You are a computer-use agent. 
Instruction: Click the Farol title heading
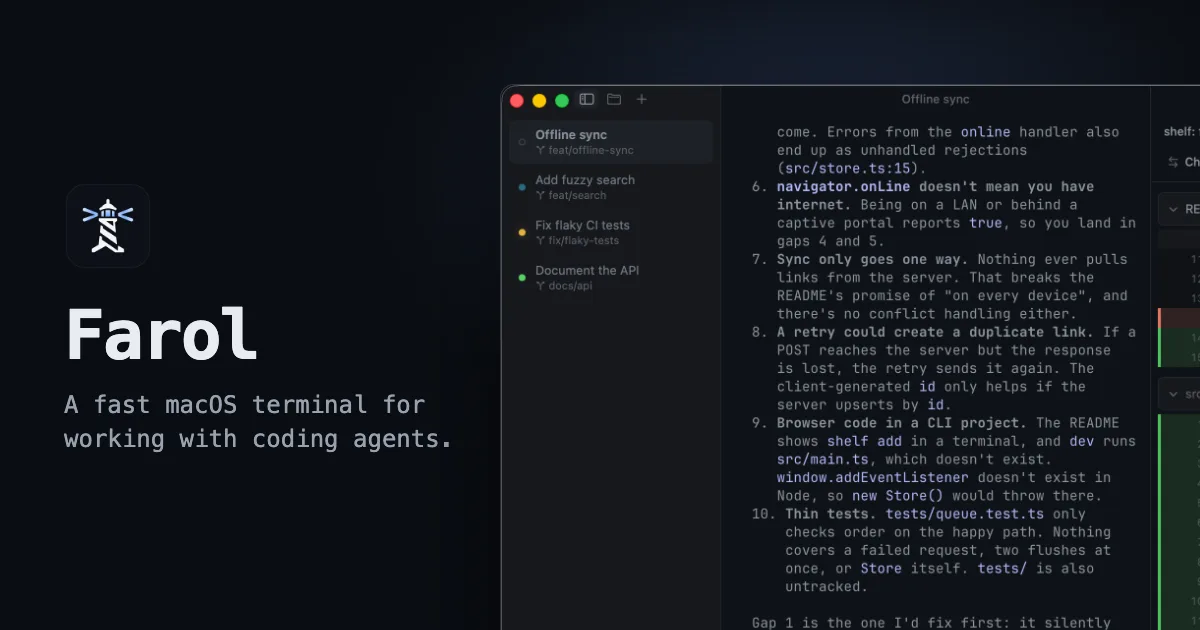tap(162, 335)
